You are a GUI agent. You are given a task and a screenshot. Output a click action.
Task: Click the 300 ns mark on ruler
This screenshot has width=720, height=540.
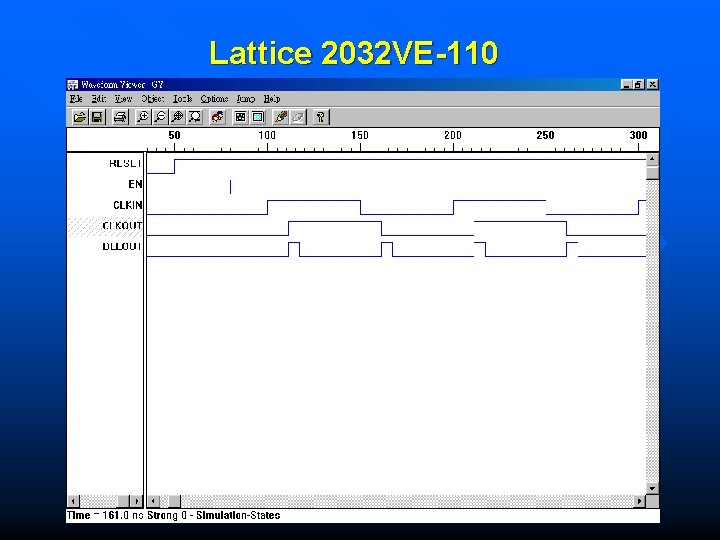(638, 135)
